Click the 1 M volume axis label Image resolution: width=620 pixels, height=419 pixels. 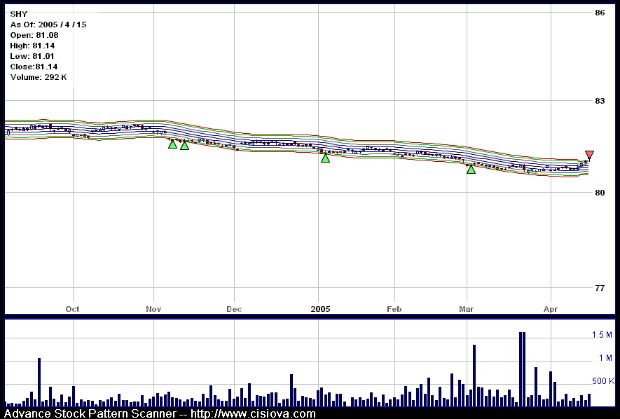point(606,358)
